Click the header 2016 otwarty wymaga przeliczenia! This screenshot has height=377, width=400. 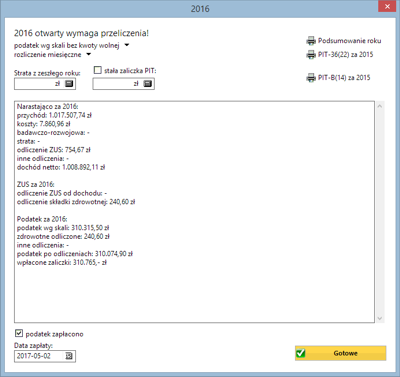[x=81, y=33]
